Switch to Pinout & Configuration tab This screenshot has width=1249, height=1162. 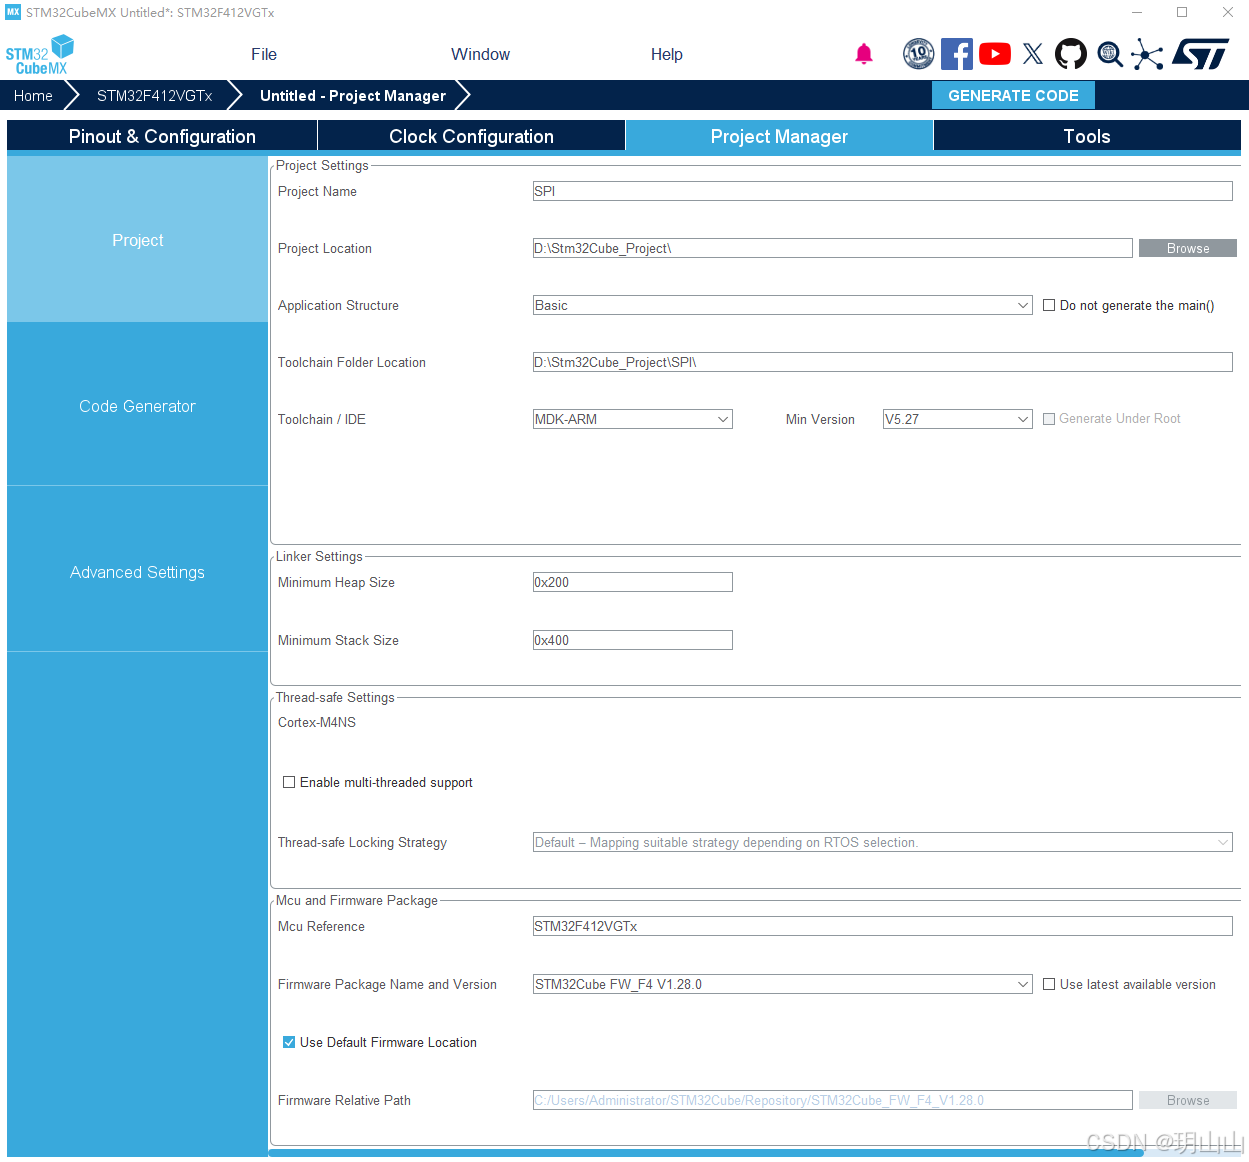[x=162, y=136]
